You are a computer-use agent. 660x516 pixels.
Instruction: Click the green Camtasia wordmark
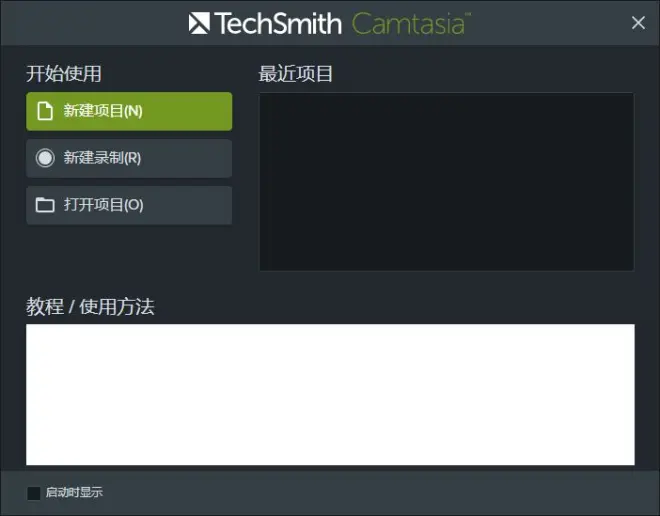411,24
